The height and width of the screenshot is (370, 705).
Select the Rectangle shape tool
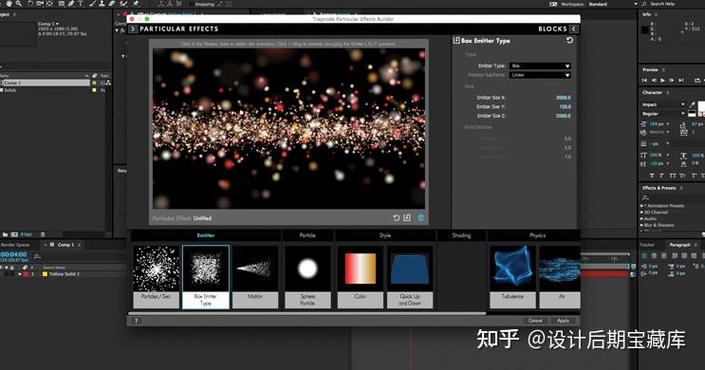coord(62,3)
